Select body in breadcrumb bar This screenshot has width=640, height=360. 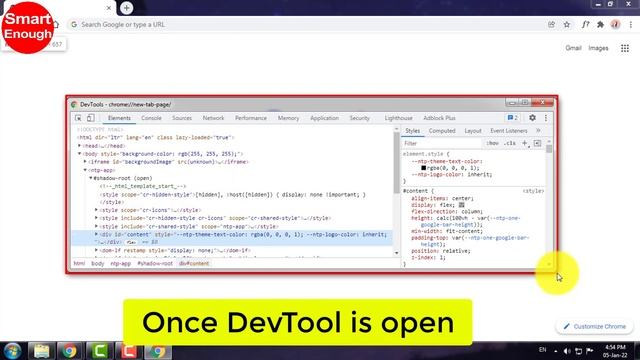pyautogui.click(x=98, y=263)
